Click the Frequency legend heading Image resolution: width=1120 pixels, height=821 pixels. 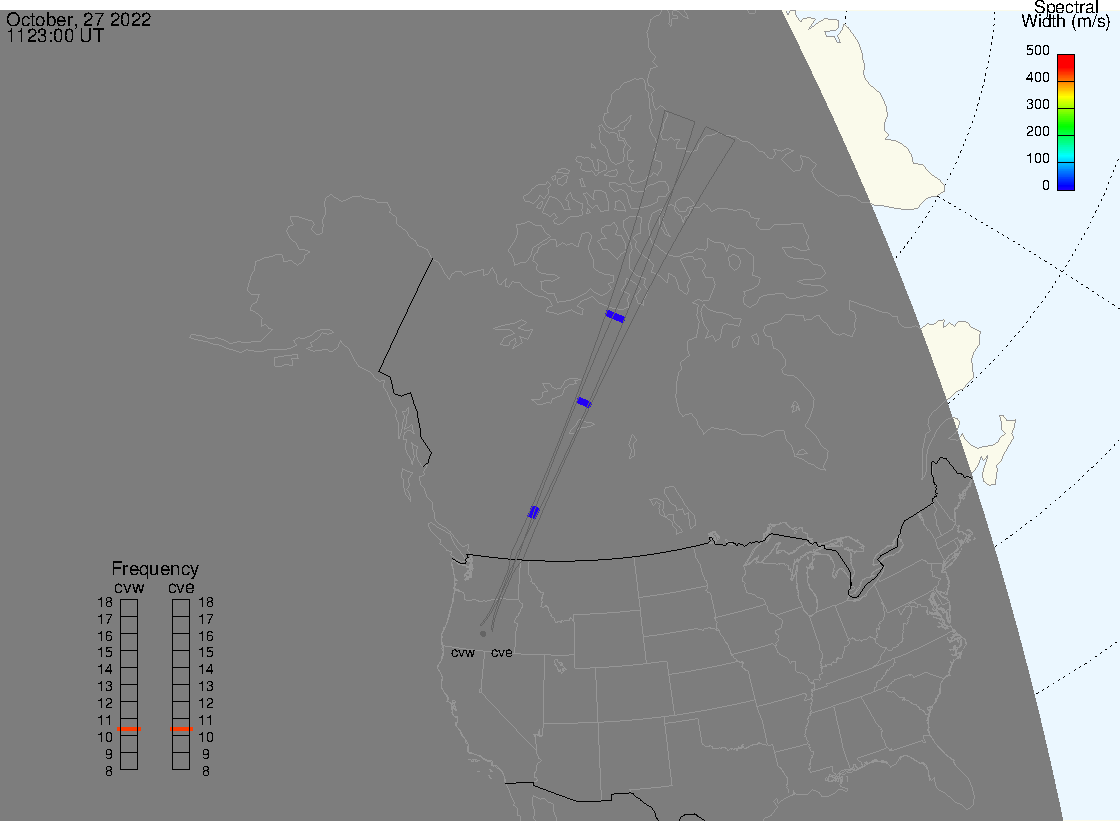tap(155, 569)
